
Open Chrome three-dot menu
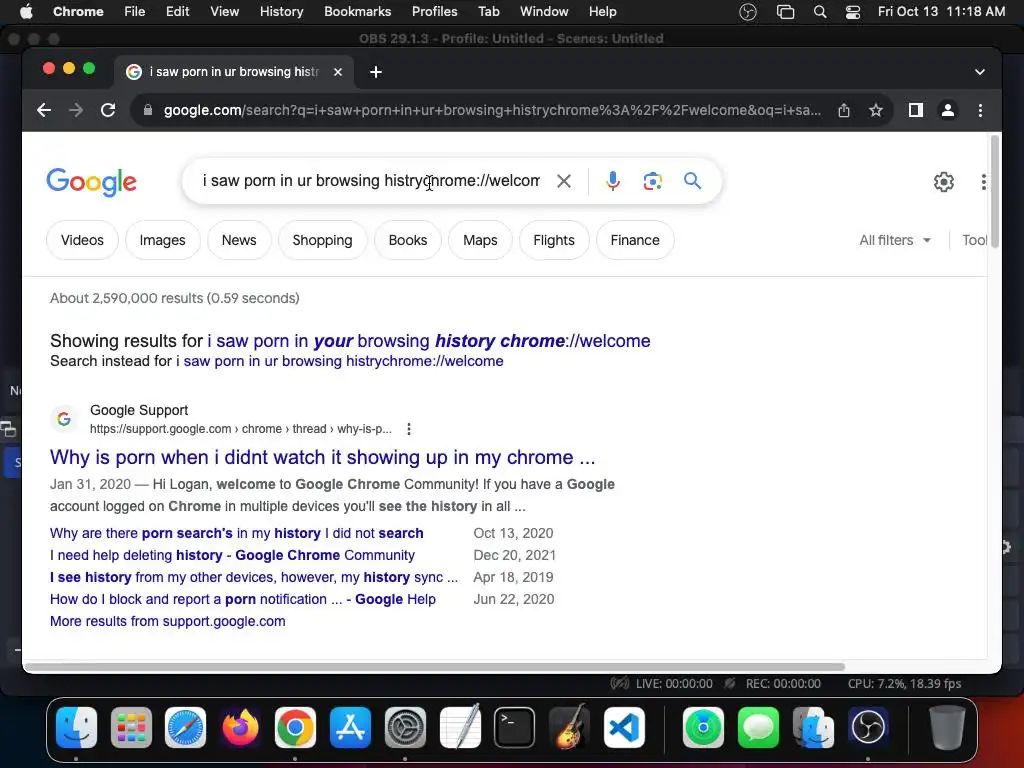[980, 110]
